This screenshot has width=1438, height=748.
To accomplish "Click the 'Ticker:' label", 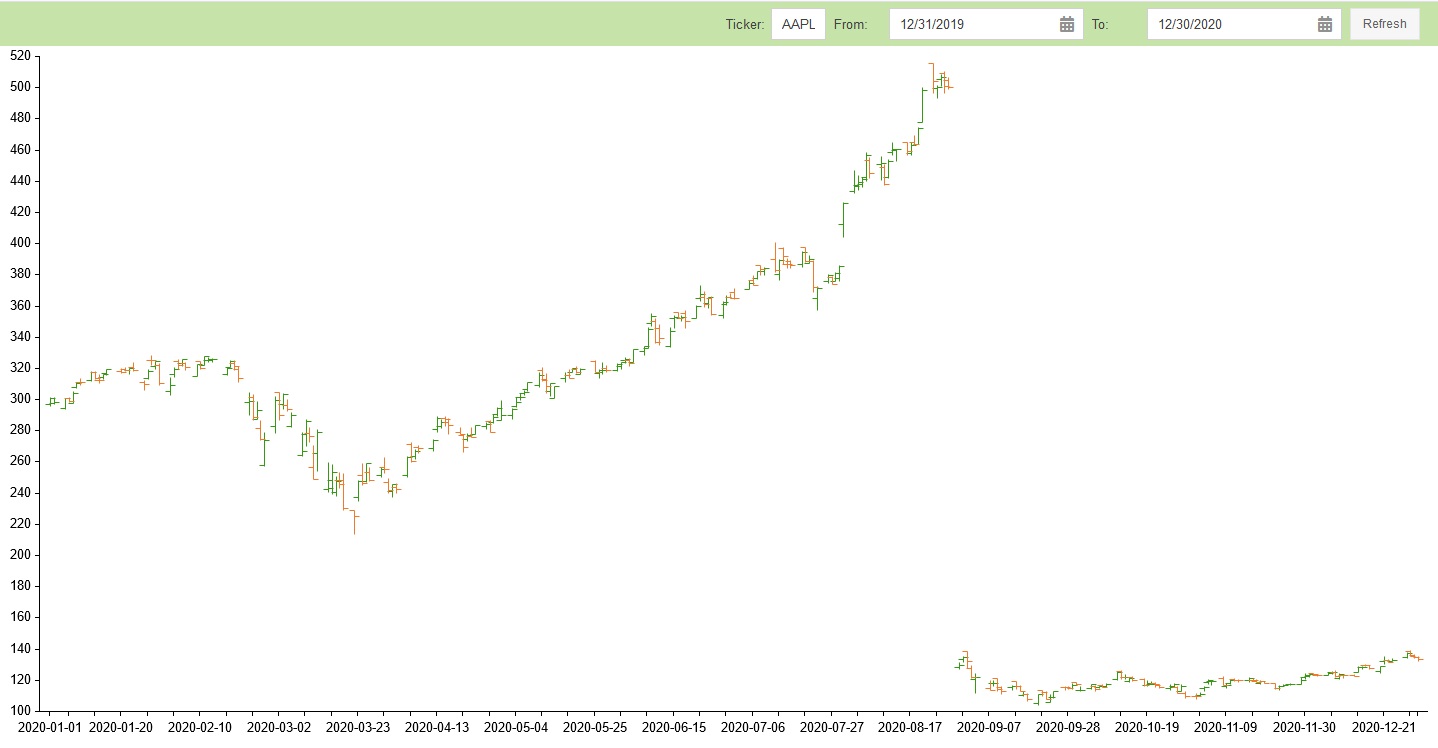I will tap(745, 24).
